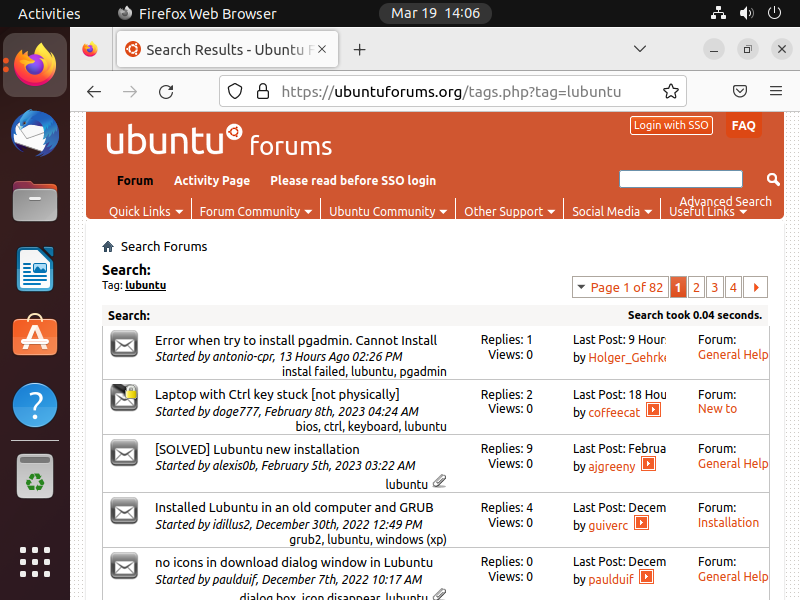
Task: Open Activities overview menu
Action: [49, 13]
